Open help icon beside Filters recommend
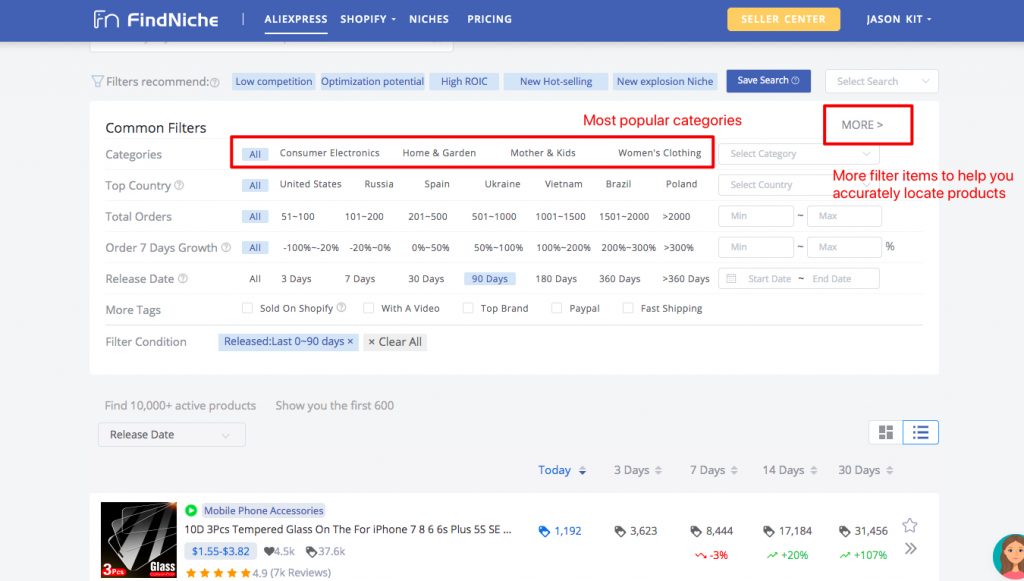Viewport: 1024px width, 581px height. [215, 82]
